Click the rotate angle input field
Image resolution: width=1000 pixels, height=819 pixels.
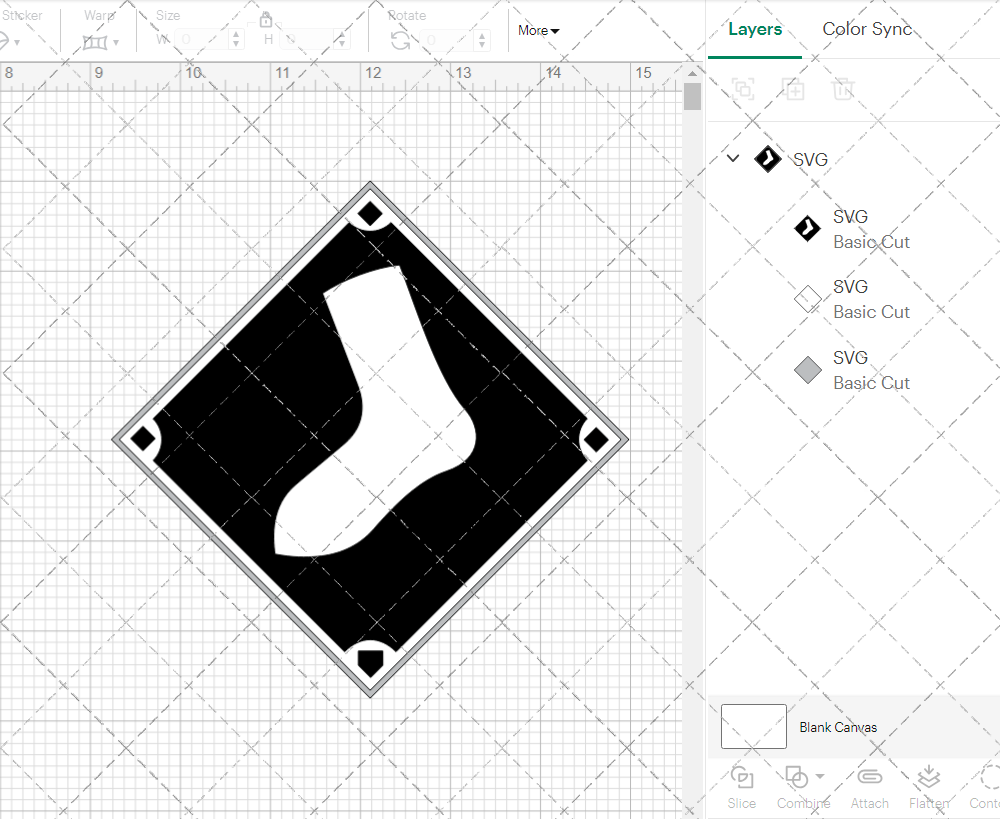(446, 40)
